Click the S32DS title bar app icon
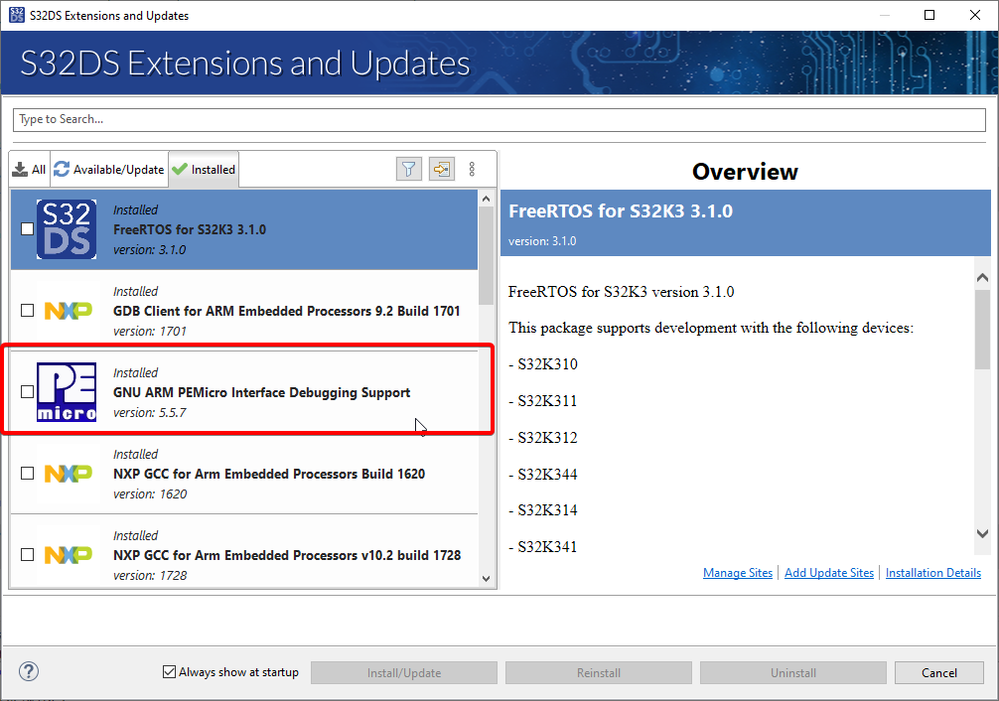This screenshot has height=701, width=999. (17, 15)
